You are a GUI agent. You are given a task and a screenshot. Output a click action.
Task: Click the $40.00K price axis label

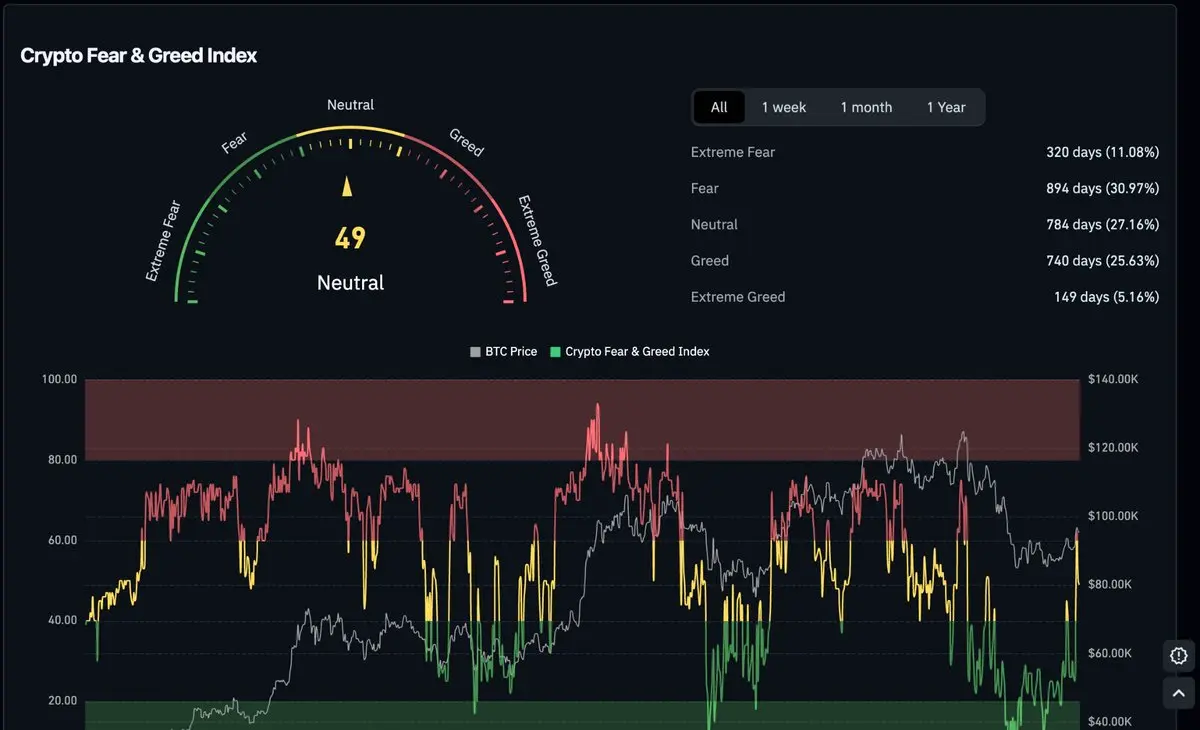[x=1110, y=721]
